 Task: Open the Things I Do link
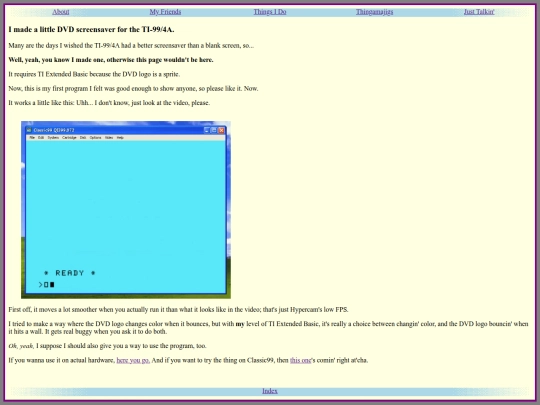pos(270,12)
